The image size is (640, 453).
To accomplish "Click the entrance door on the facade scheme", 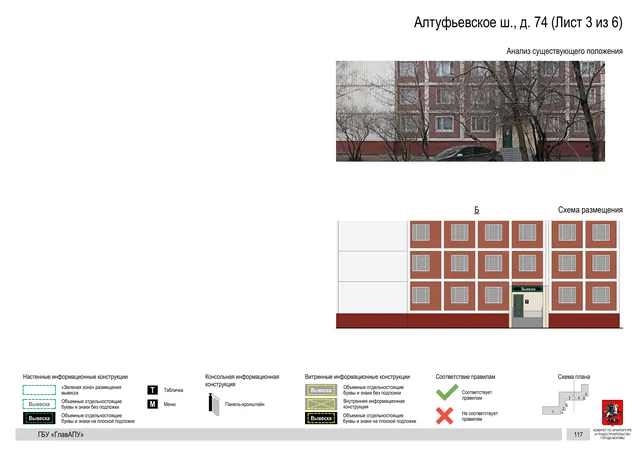I will pyautogui.click(x=518, y=306).
